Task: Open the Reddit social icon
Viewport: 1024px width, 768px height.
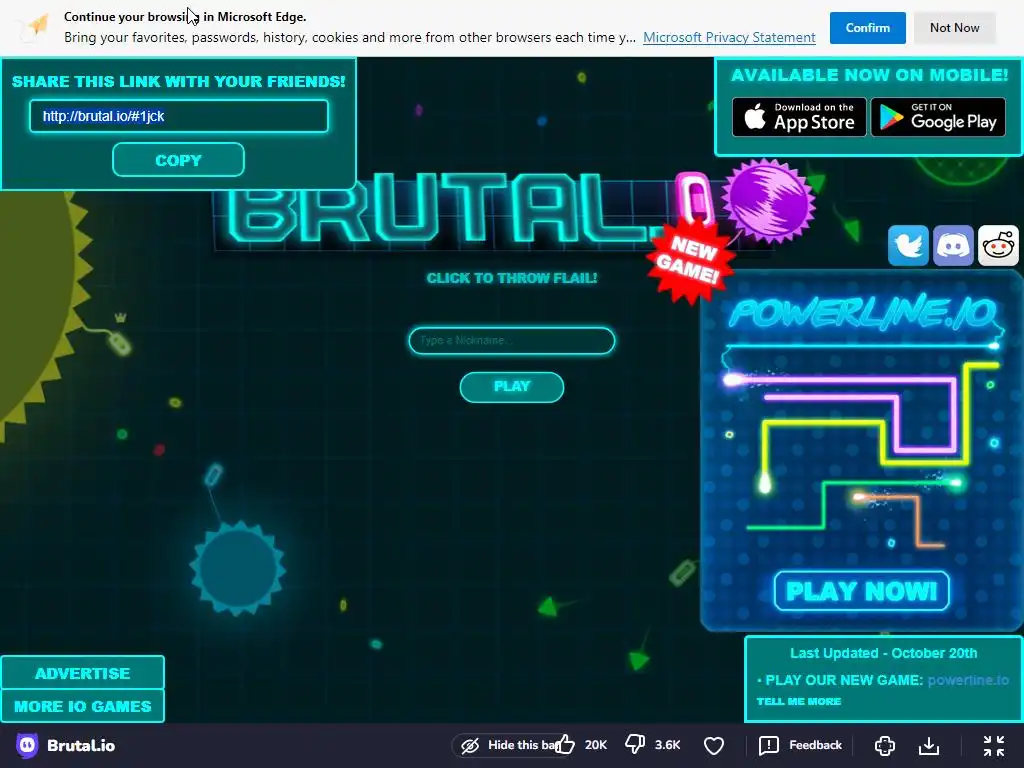Action: click(x=998, y=246)
